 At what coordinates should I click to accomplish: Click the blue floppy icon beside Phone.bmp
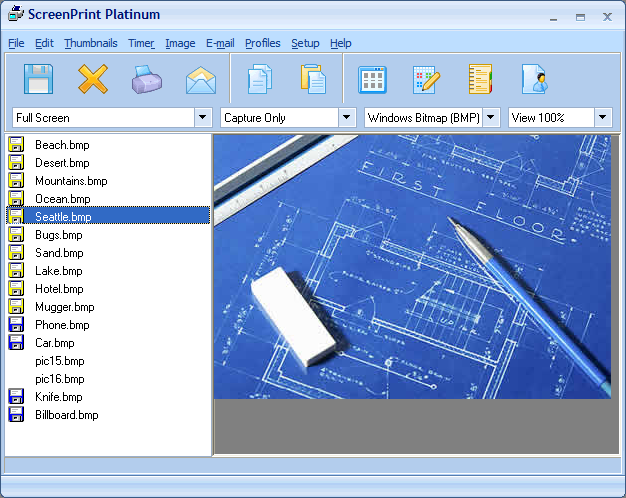(x=16, y=324)
